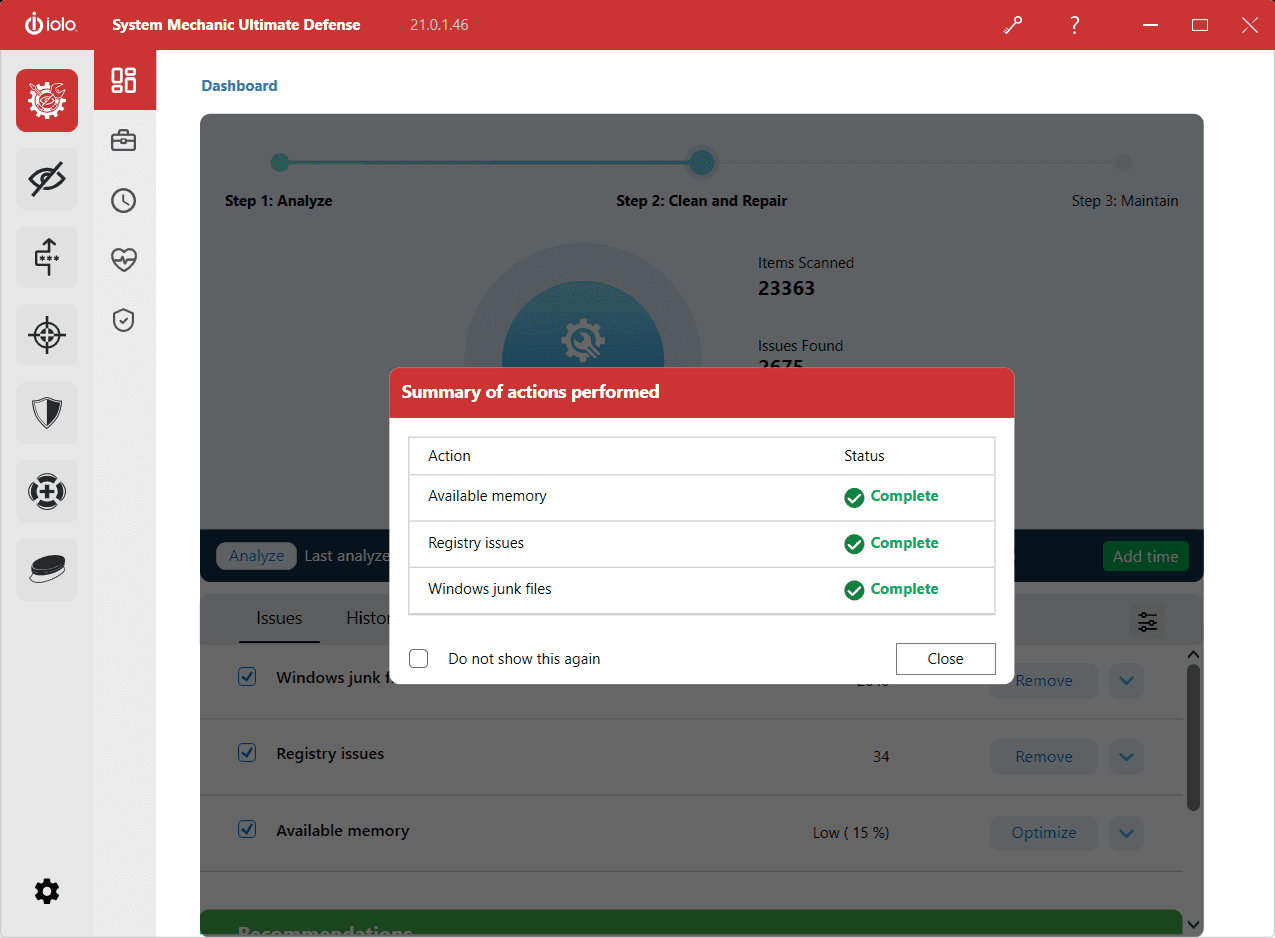Click the Step 3 Maintain progress marker

(x=1124, y=162)
